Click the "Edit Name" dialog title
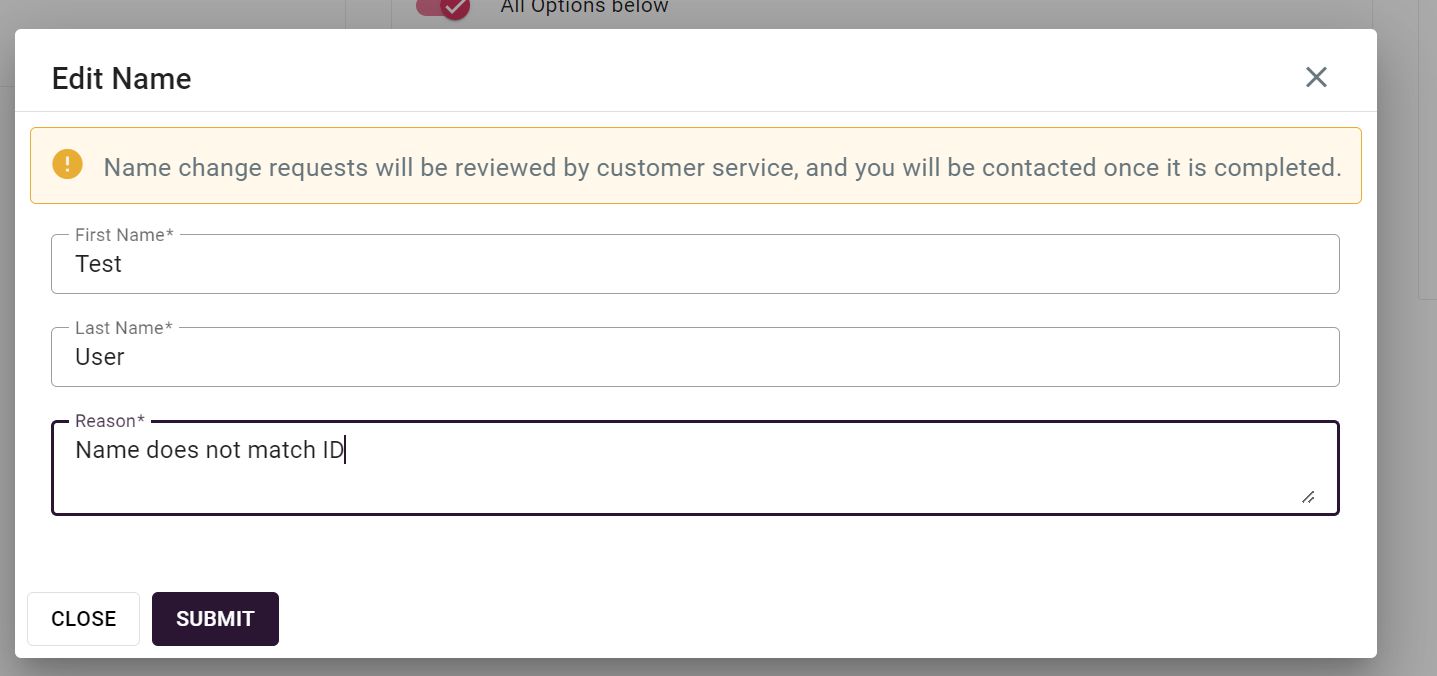 [121, 79]
